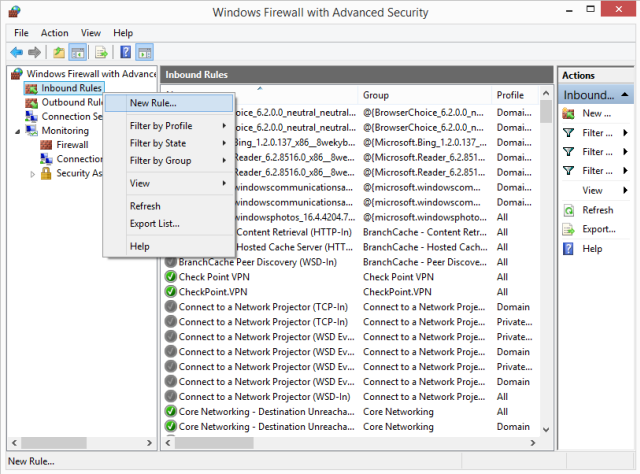Click the Export icon in the Actions pane
This screenshot has width=640, height=474.
tap(570, 229)
